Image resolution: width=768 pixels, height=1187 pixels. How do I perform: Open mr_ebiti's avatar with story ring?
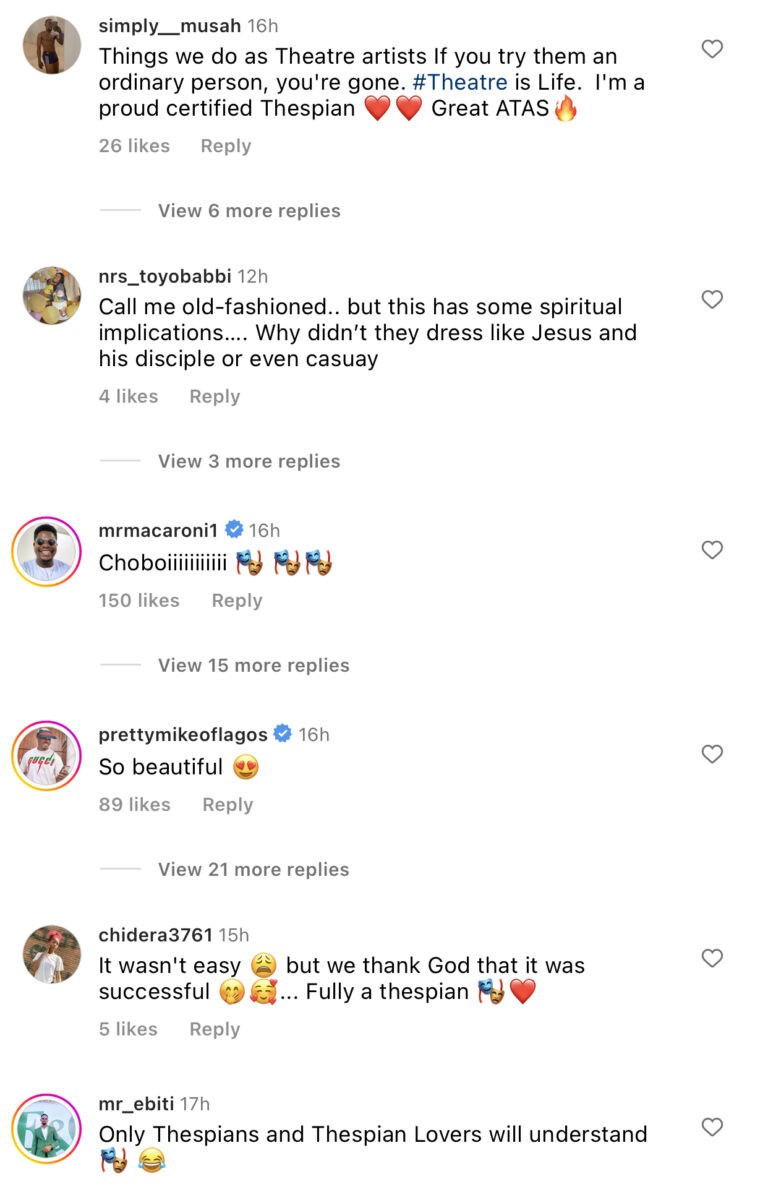47,1129
